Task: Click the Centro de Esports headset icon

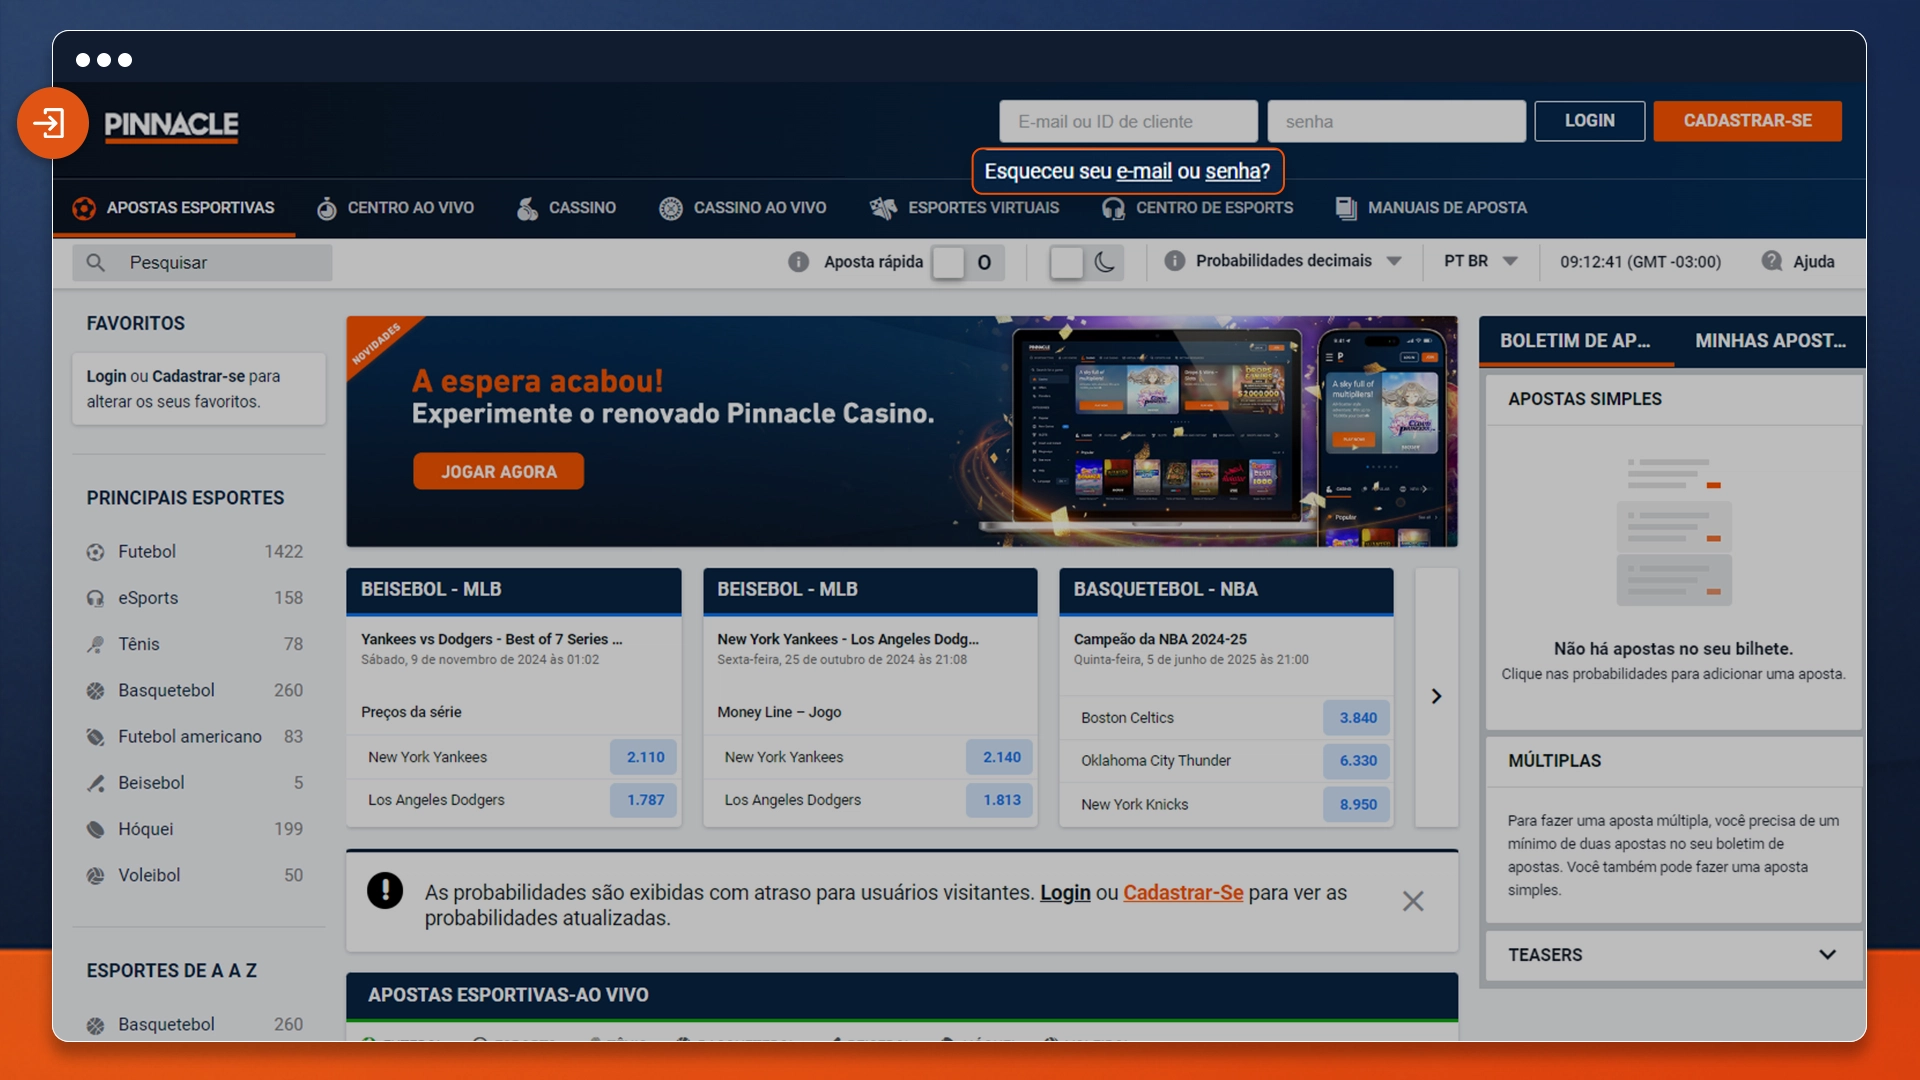Action: coord(1113,208)
